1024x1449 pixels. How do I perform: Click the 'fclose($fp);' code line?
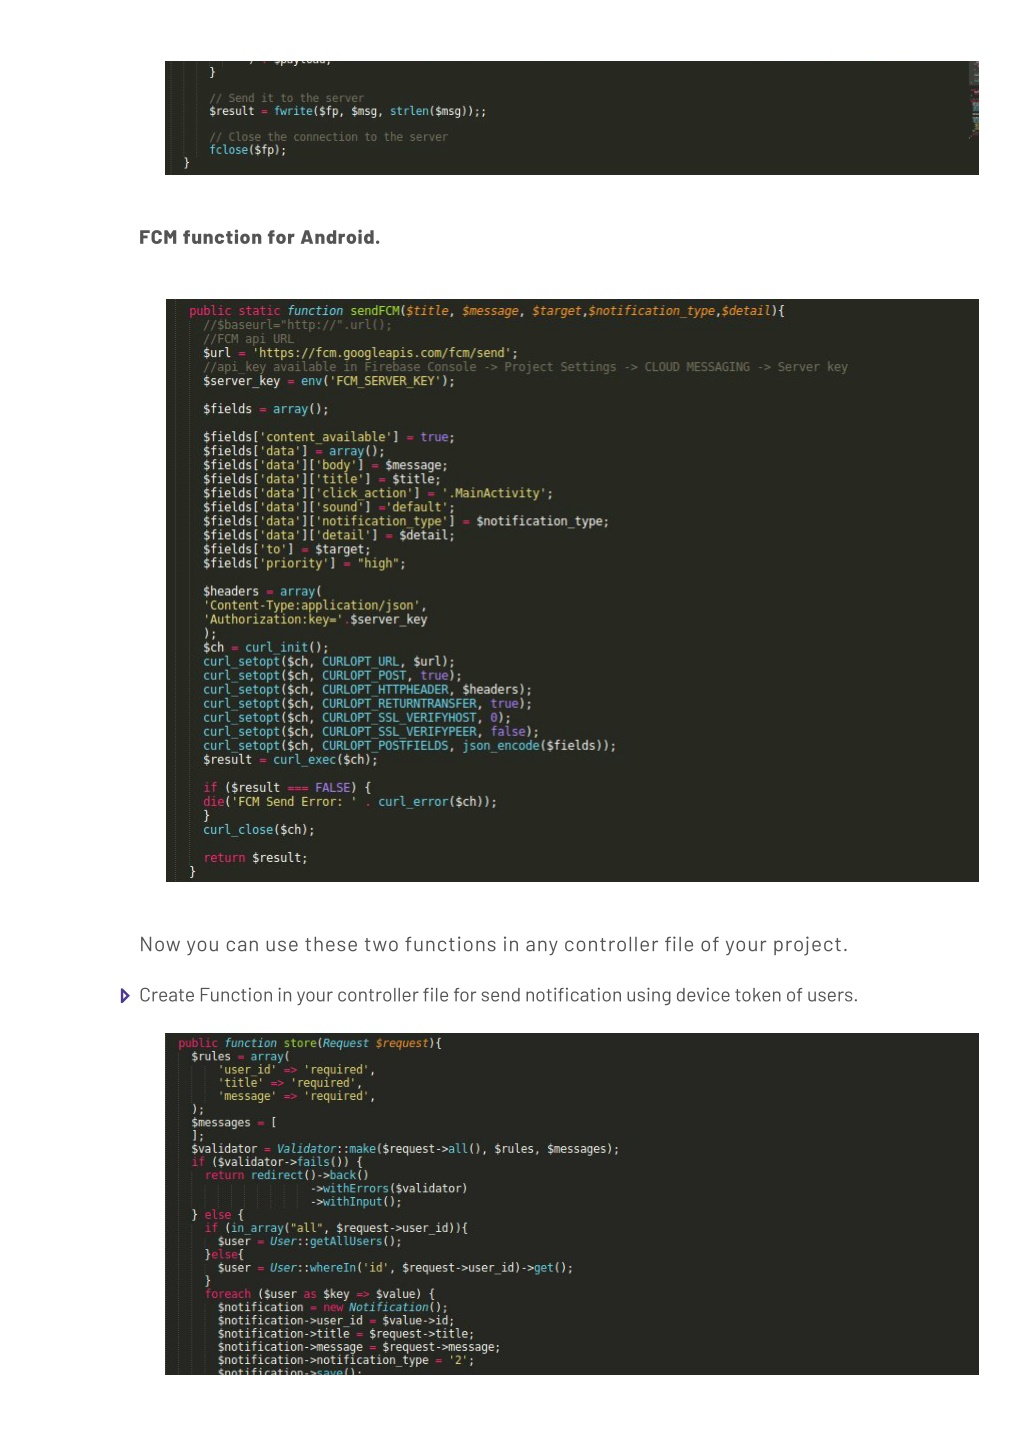(247, 150)
